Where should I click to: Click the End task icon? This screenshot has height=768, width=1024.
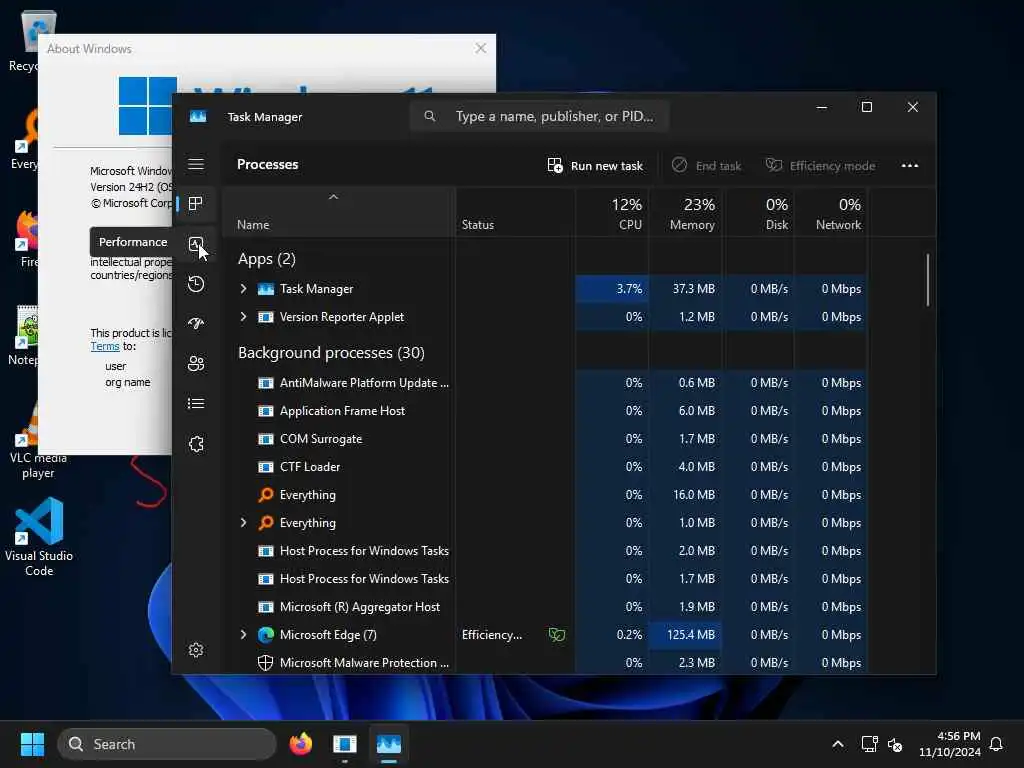(x=679, y=165)
